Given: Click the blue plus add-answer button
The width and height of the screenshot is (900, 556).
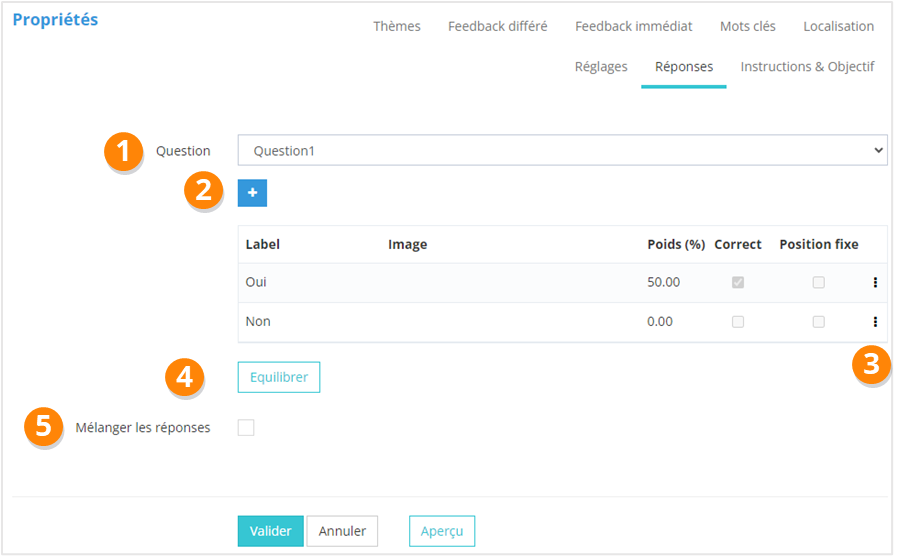Looking at the screenshot, I should click(252, 193).
